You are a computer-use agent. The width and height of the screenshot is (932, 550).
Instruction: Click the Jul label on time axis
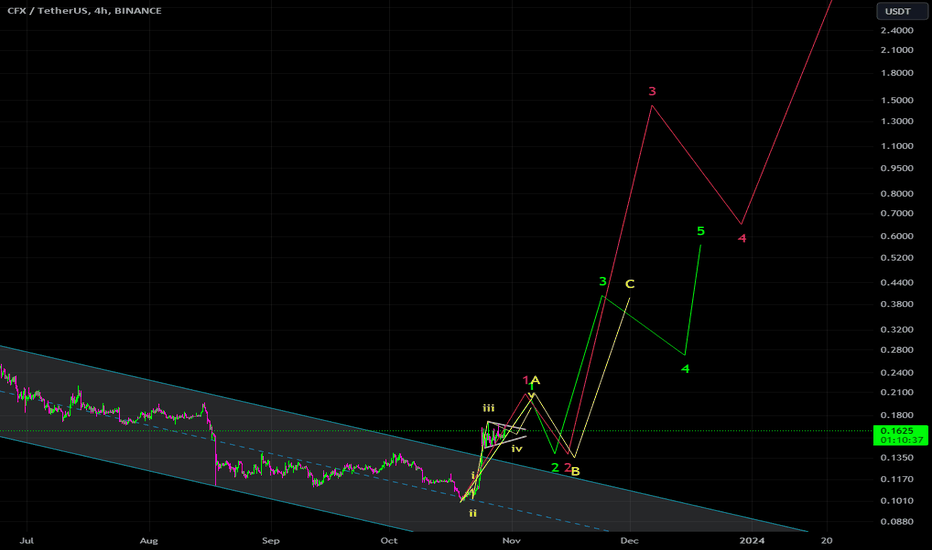point(26,541)
